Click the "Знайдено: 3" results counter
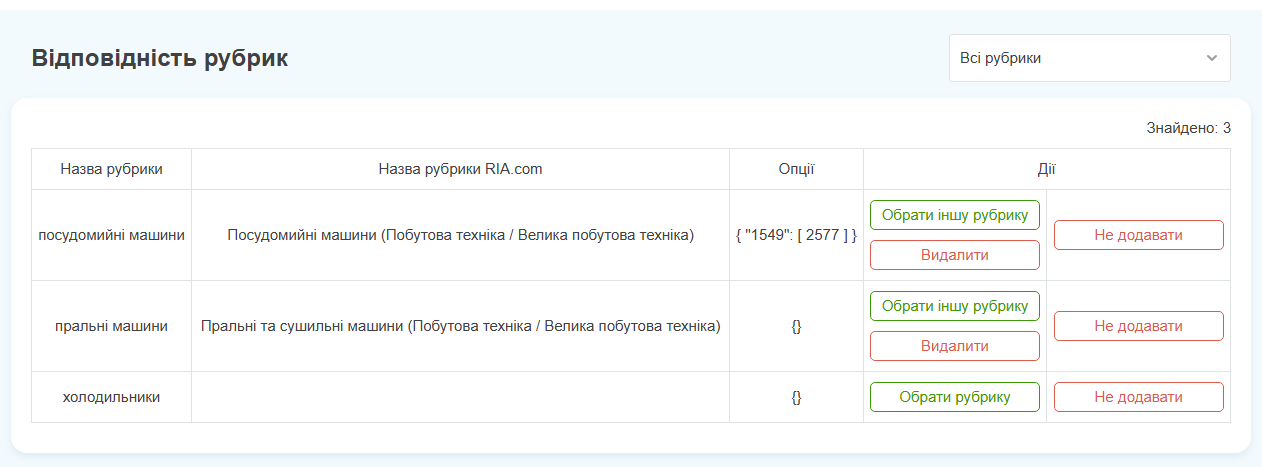This screenshot has width=1262, height=467. coord(1189,128)
